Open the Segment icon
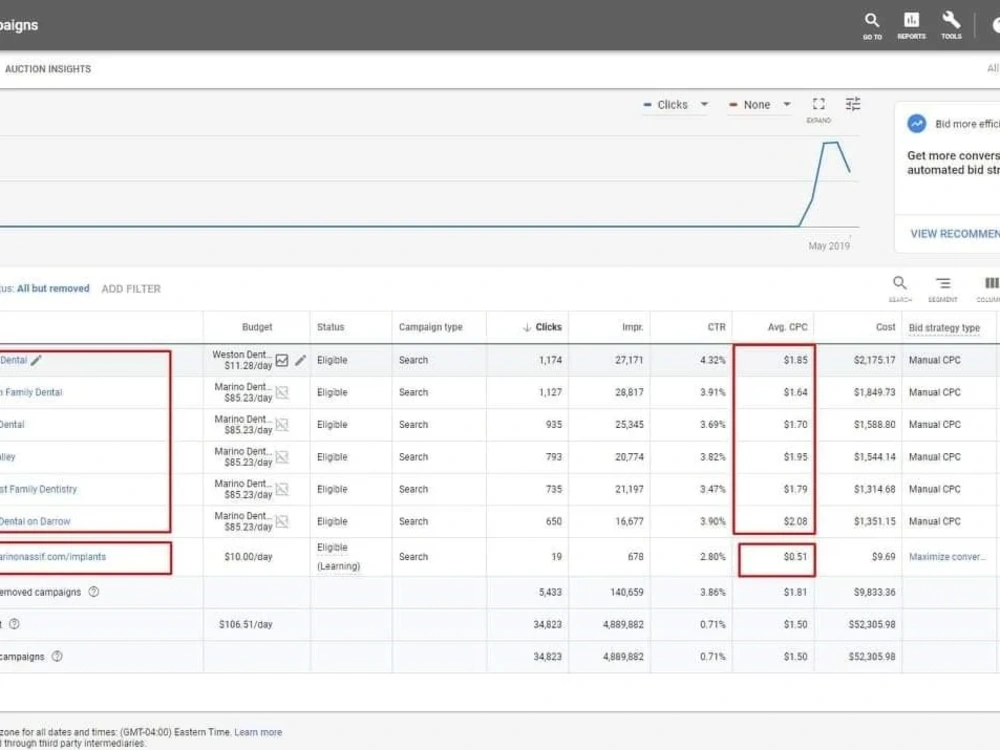Image resolution: width=1000 pixels, height=750 pixels. 943,283
